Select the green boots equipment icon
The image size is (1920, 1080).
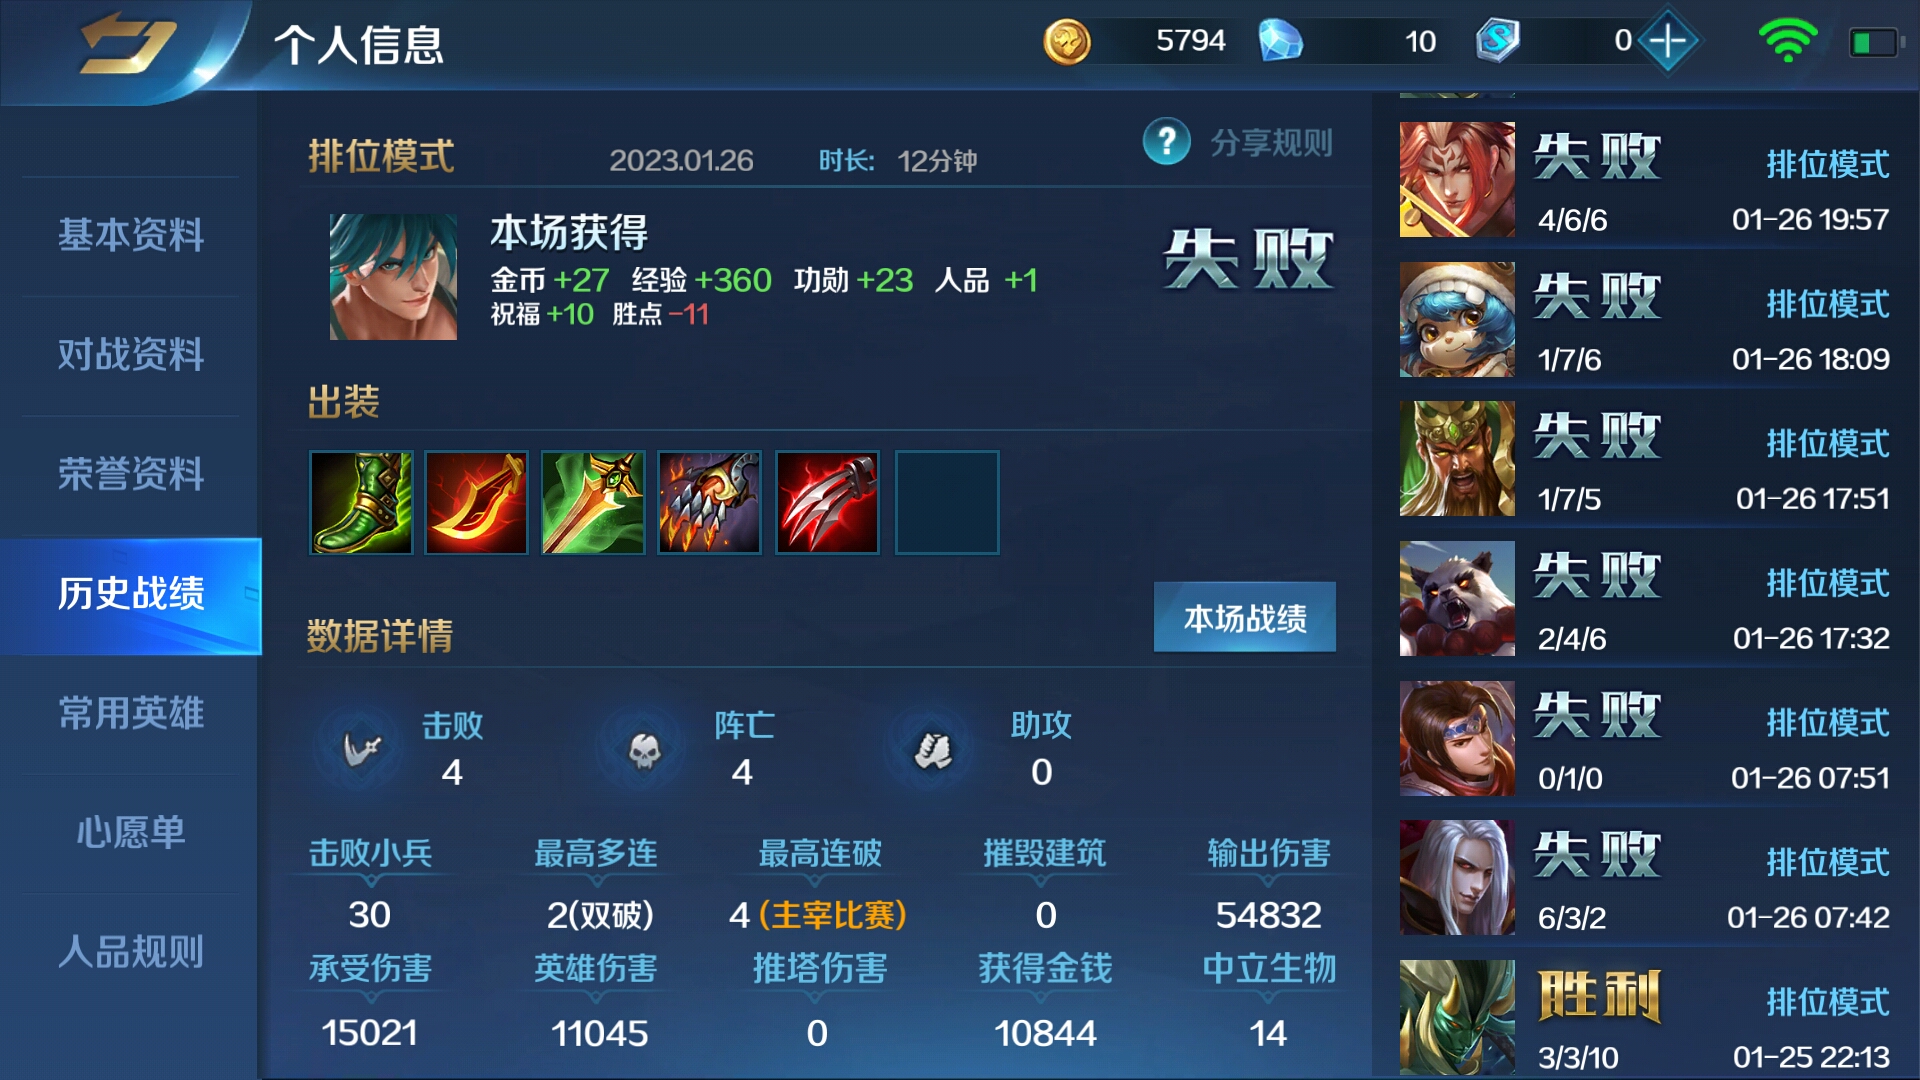[361, 502]
